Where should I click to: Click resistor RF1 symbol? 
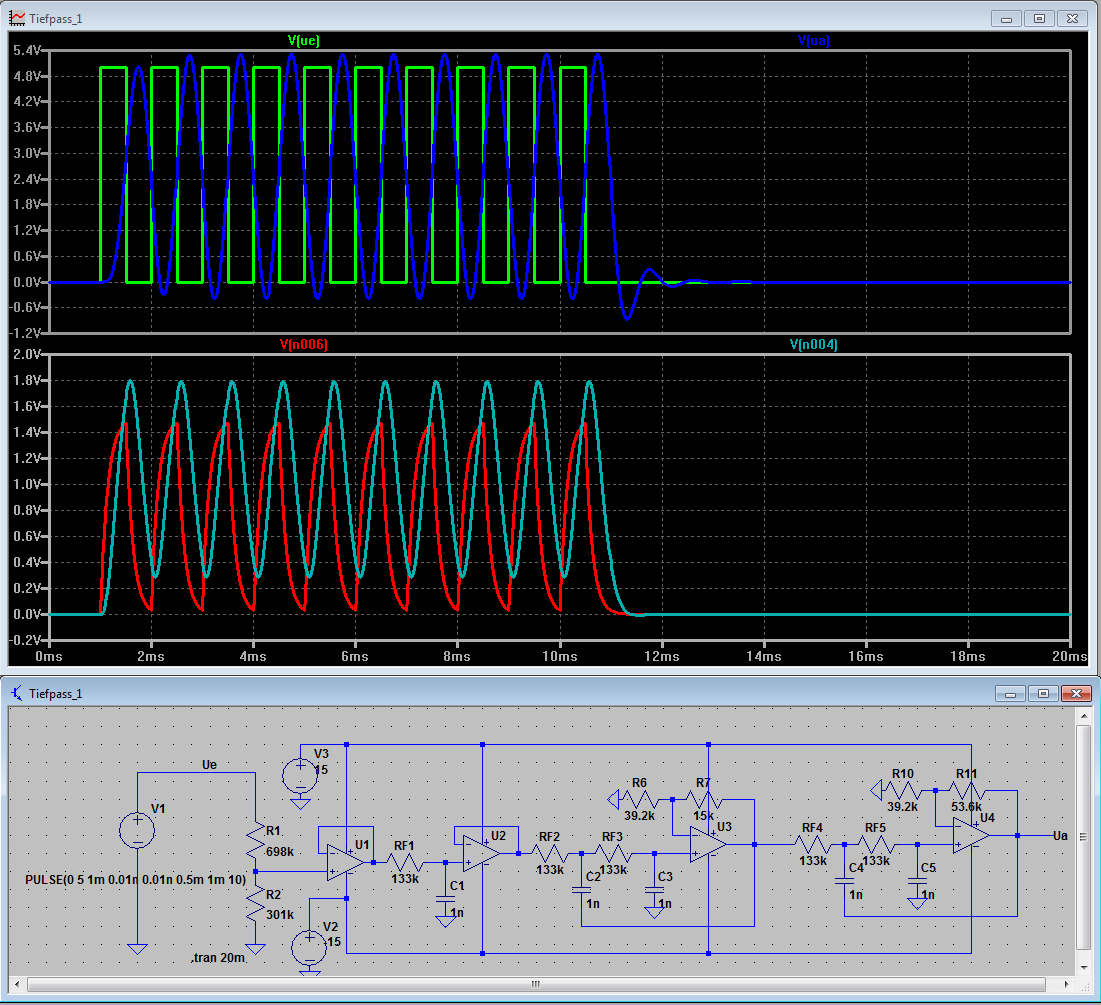[405, 861]
